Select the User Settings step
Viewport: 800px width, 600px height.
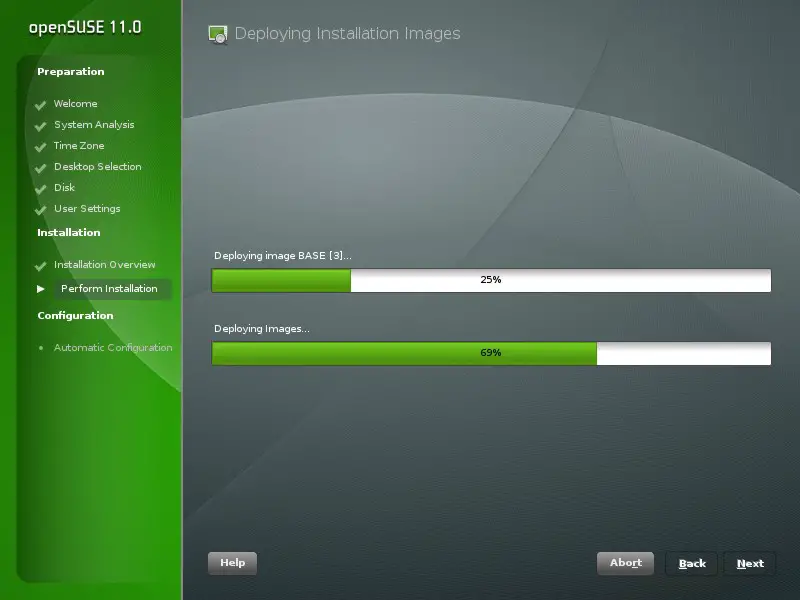pyautogui.click(x=87, y=209)
